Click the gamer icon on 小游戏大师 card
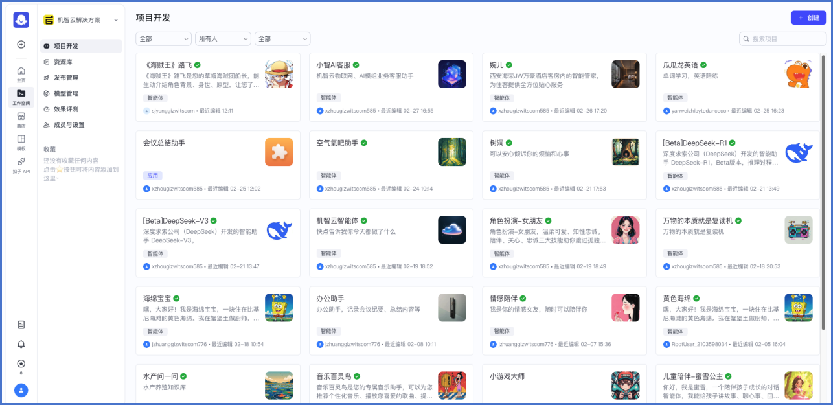 click(625, 385)
